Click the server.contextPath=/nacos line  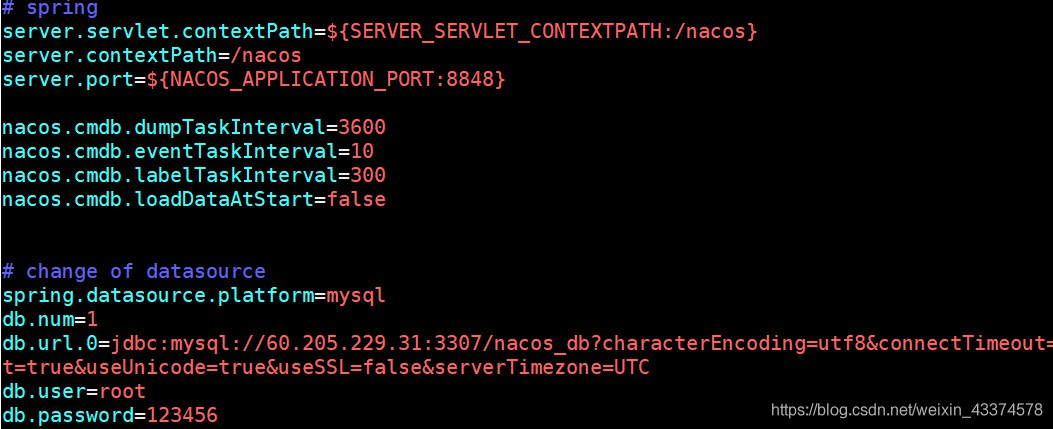152,55
